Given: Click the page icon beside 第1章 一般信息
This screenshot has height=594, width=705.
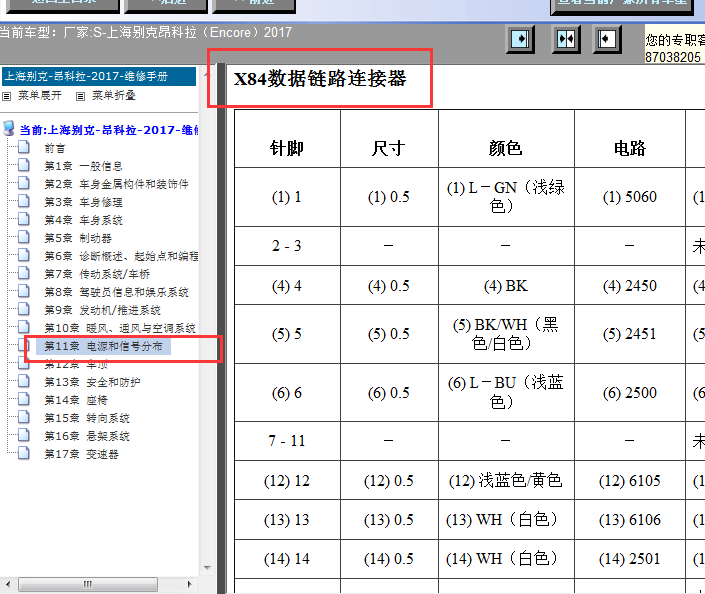Looking at the screenshot, I should (x=23, y=165).
